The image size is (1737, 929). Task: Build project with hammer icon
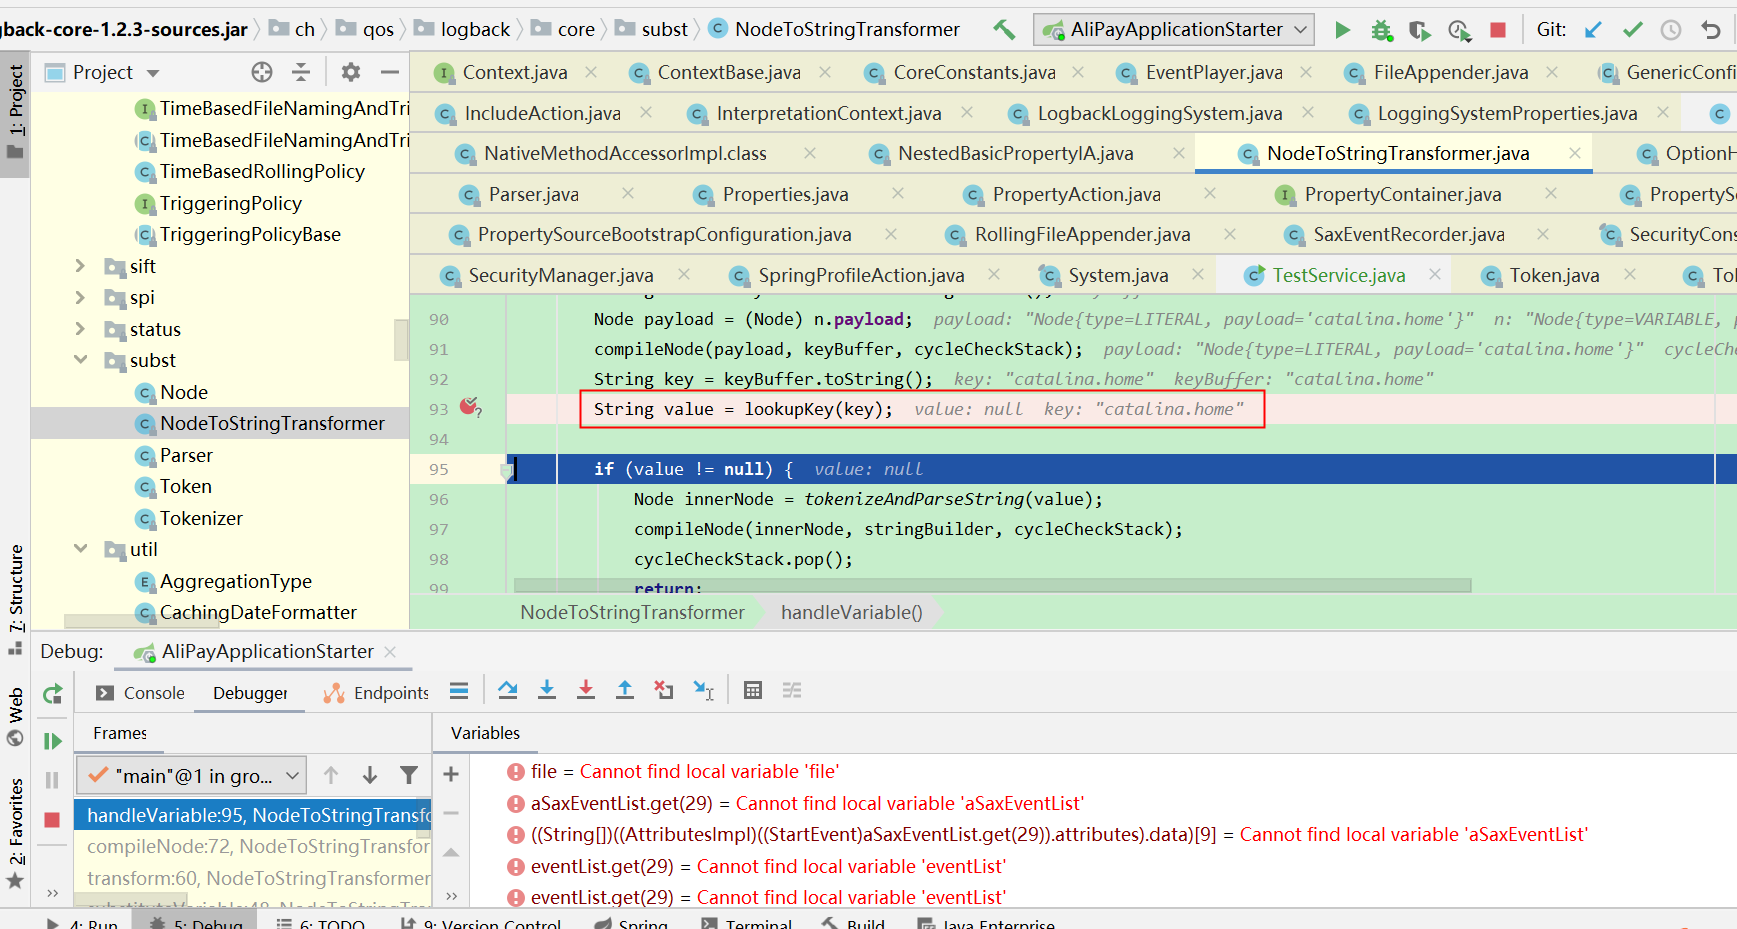coord(1004,30)
